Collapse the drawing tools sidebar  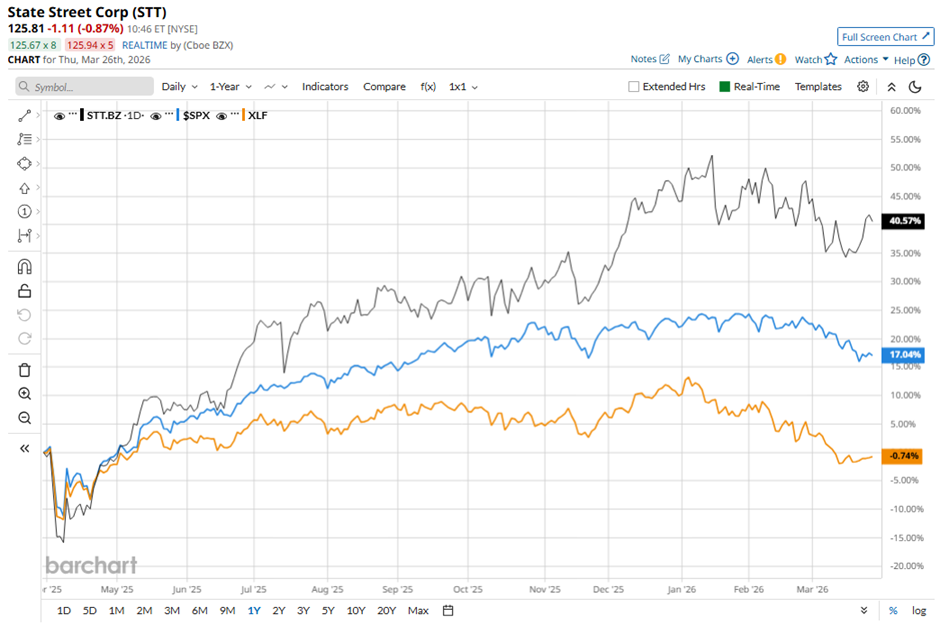pyautogui.click(x=25, y=448)
